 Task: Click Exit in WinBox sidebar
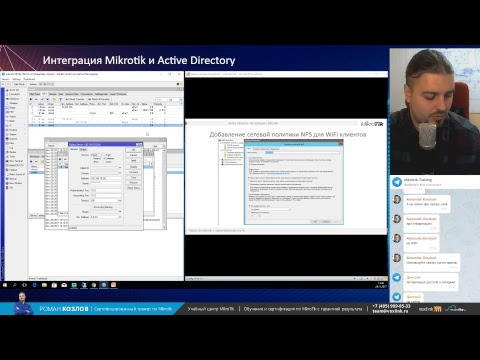click(x=10, y=188)
